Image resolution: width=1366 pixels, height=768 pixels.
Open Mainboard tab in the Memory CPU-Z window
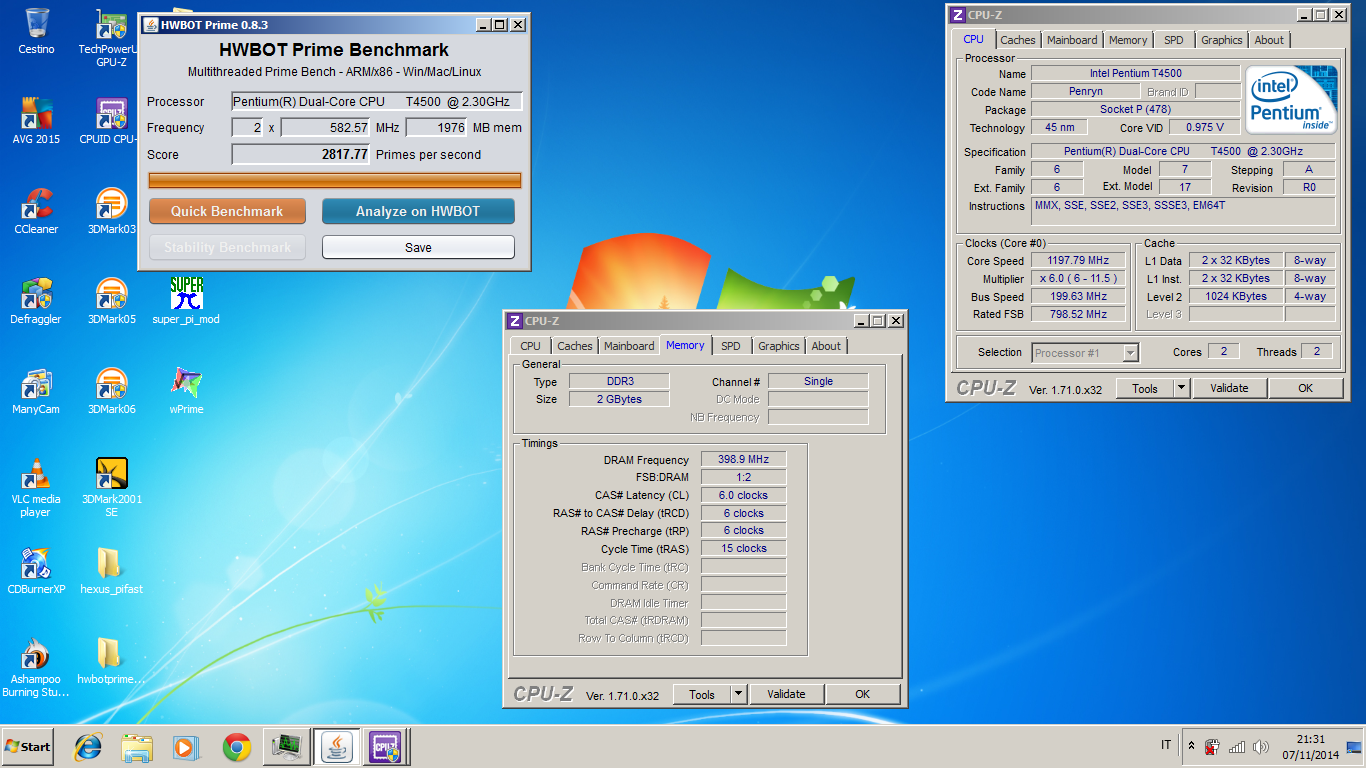pyautogui.click(x=629, y=346)
